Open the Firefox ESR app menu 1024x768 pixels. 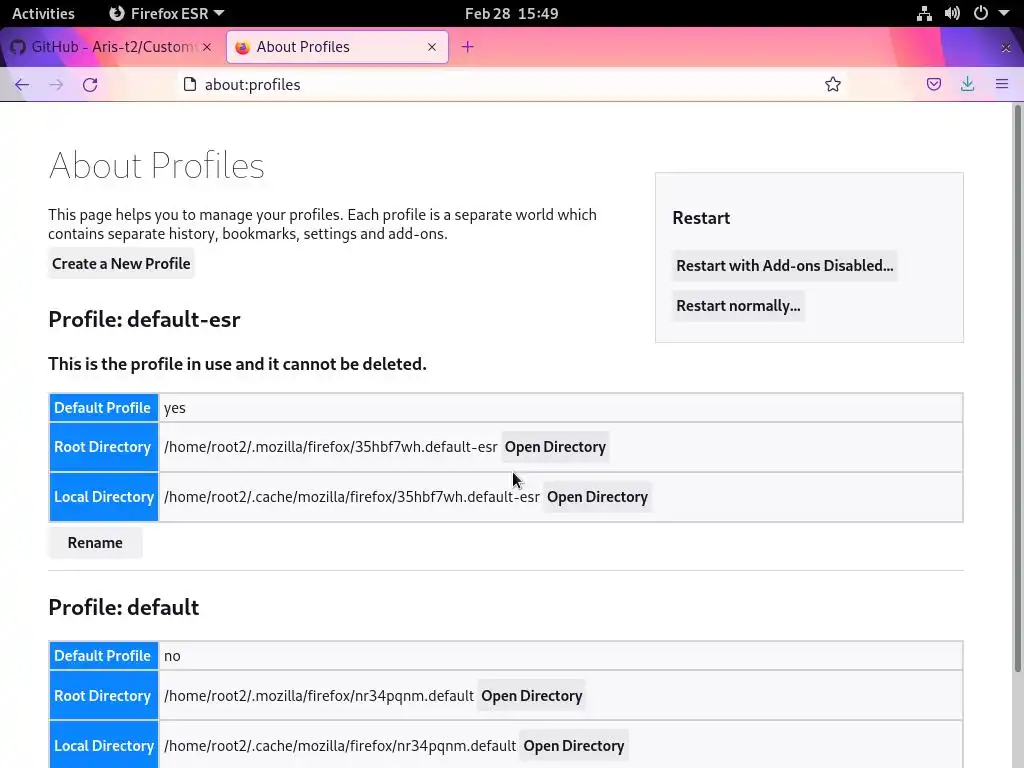[x=167, y=13]
